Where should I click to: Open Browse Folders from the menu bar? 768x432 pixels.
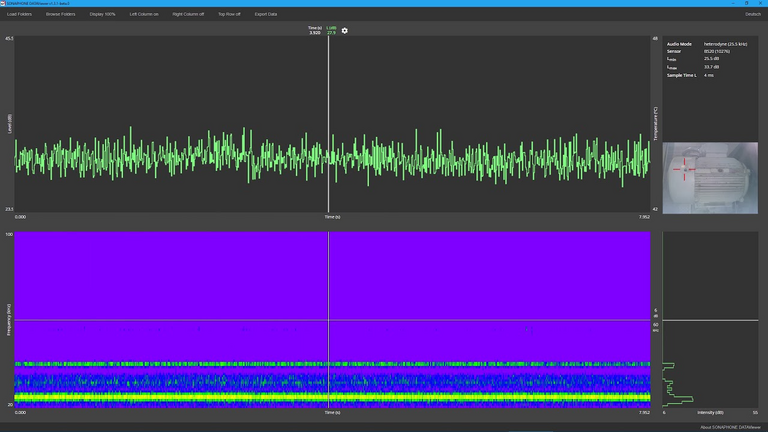pyautogui.click(x=60, y=14)
